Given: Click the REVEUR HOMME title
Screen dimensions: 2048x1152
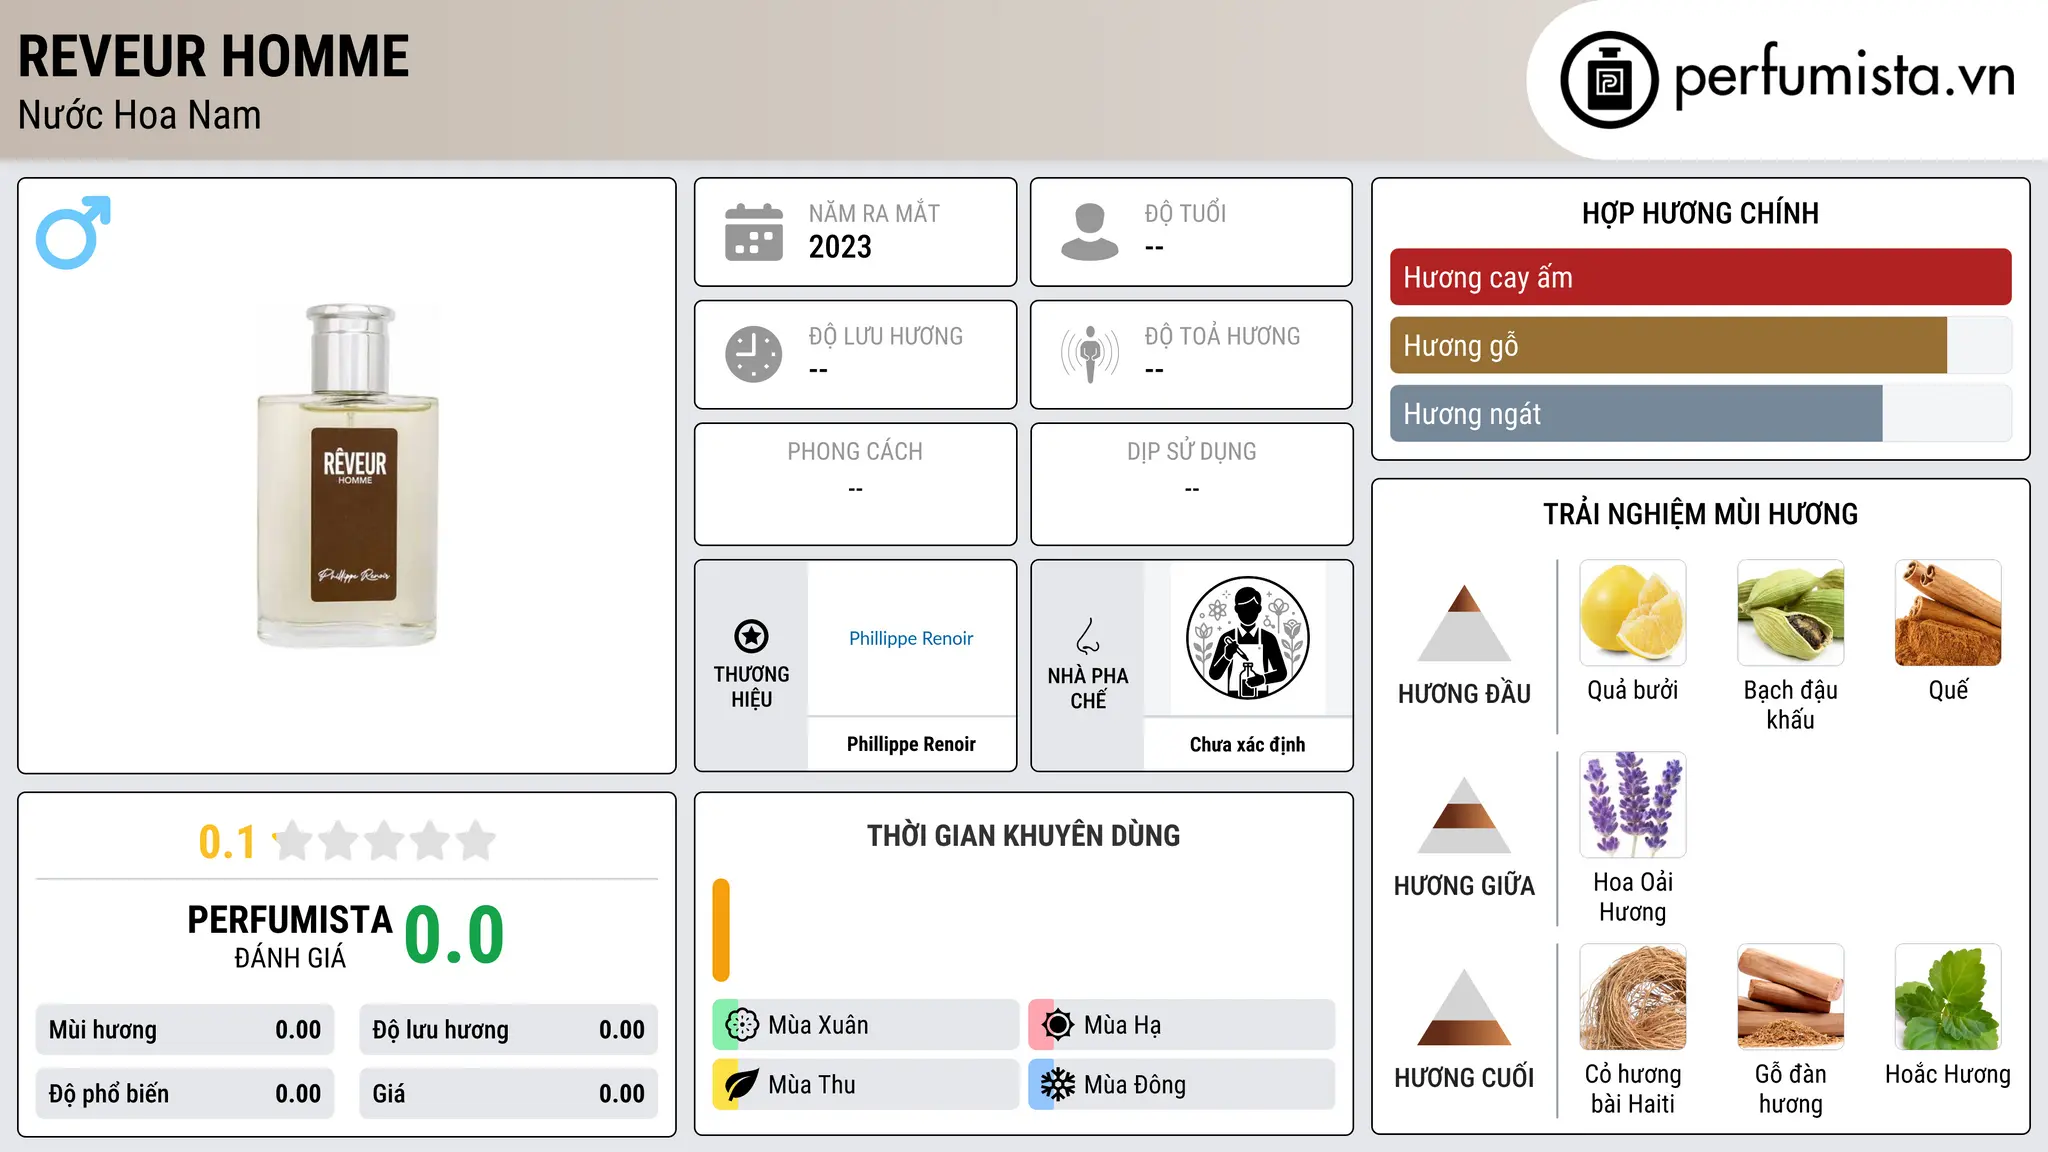Looking at the screenshot, I should point(214,57).
